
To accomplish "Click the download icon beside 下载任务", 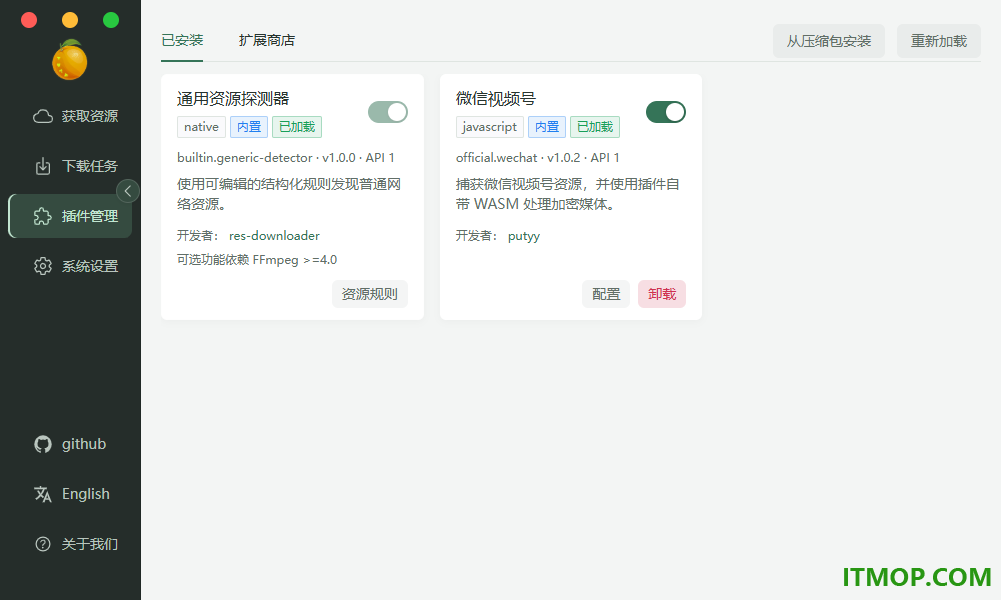I will 43,166.
